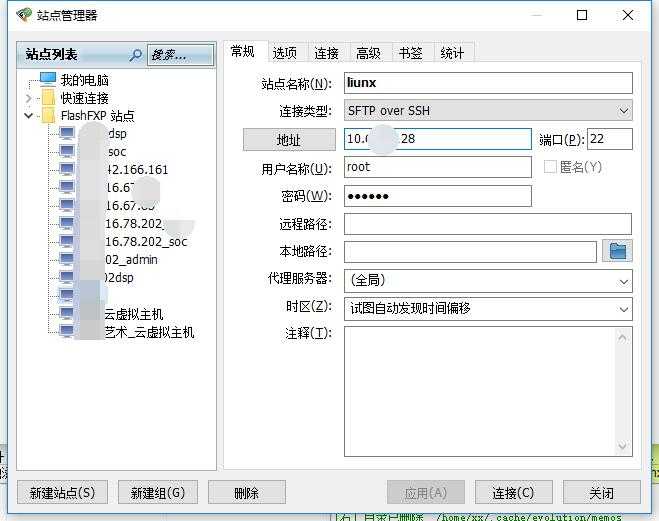Click site icon beside the entry ending 'soc'

click(x=67, y=151)
